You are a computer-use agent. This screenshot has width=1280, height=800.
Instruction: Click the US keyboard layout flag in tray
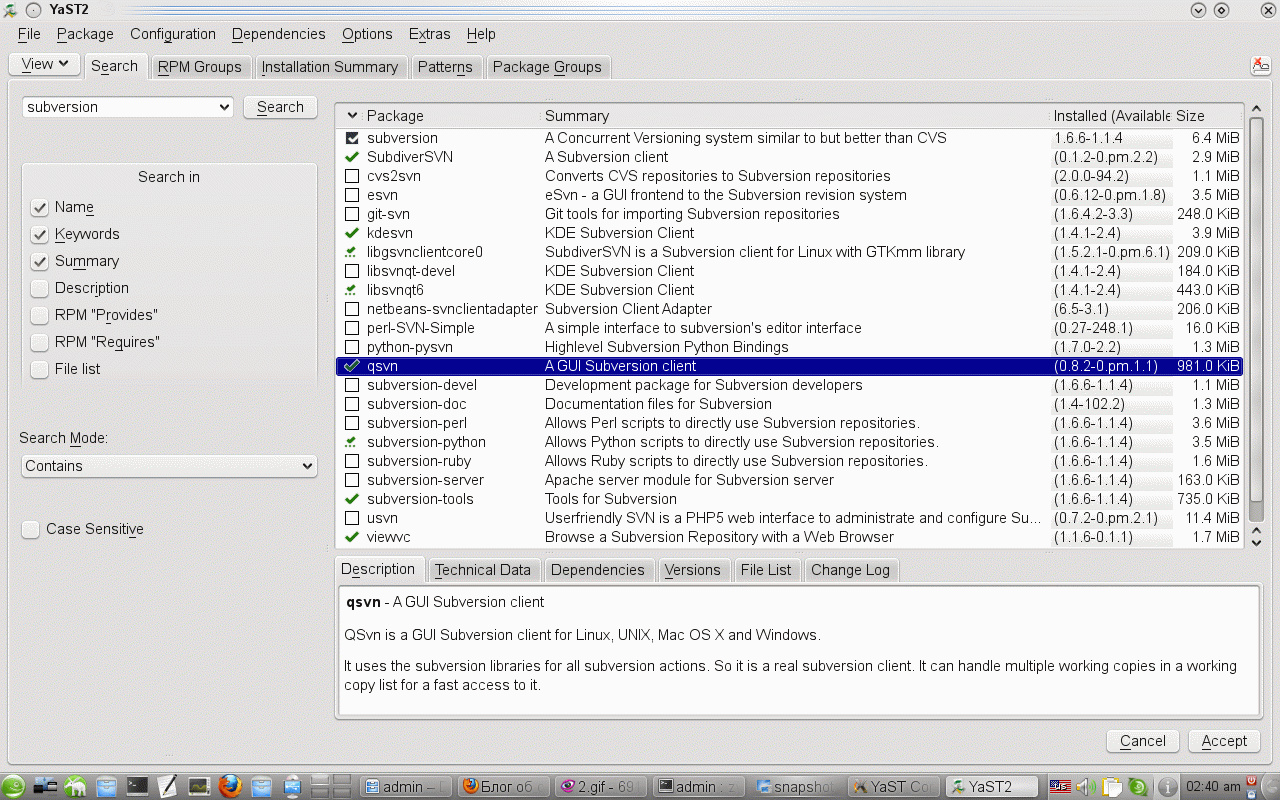coord(1060,787)
